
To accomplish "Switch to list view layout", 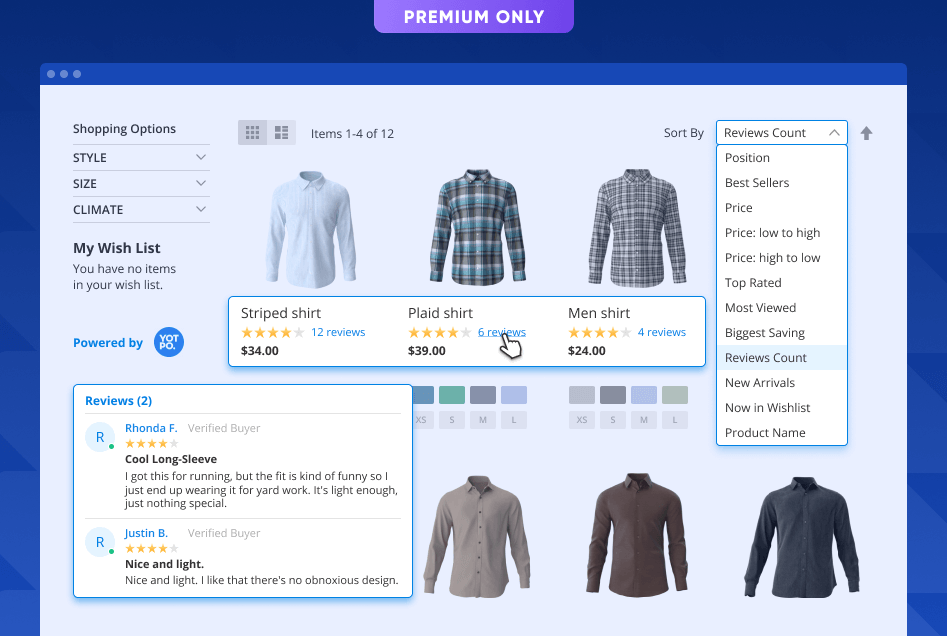I will click(281, 132).
